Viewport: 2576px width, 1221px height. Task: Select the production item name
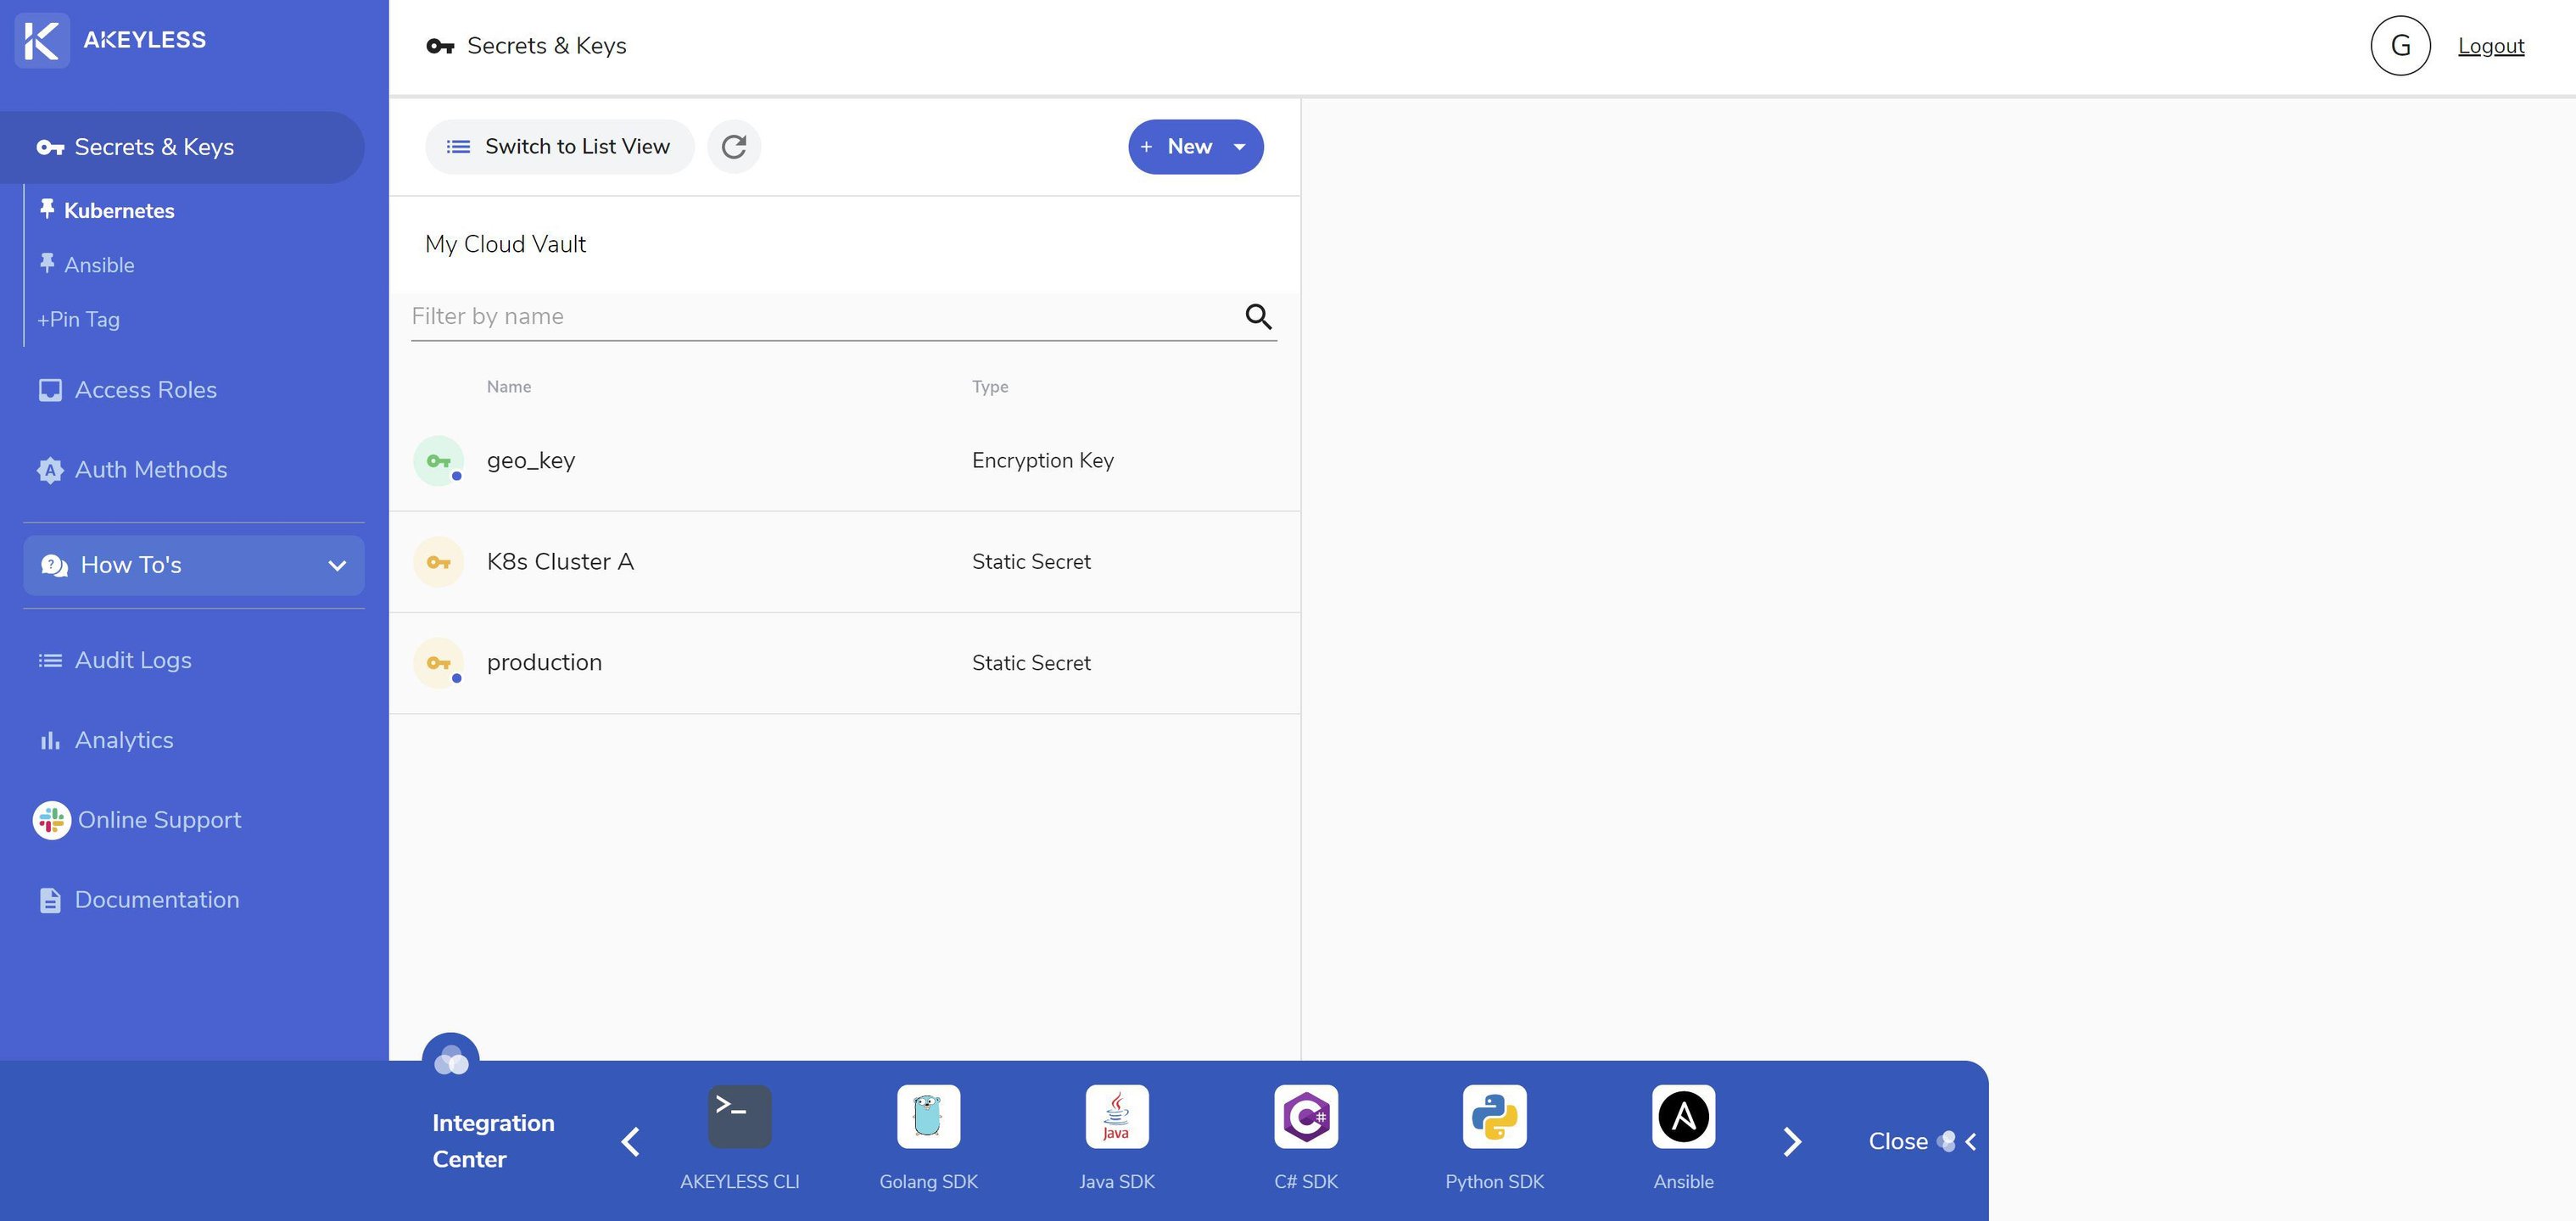(544, 663)
